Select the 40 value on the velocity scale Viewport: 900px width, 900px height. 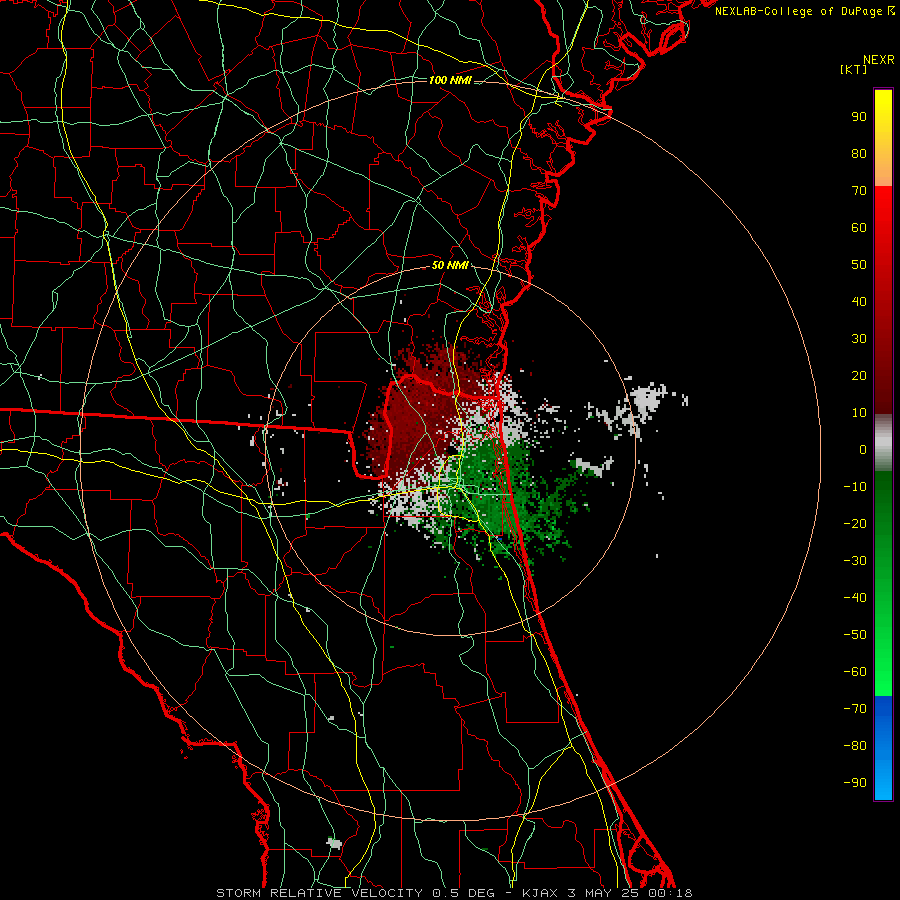pyautogui.click(x=859, y=301)
